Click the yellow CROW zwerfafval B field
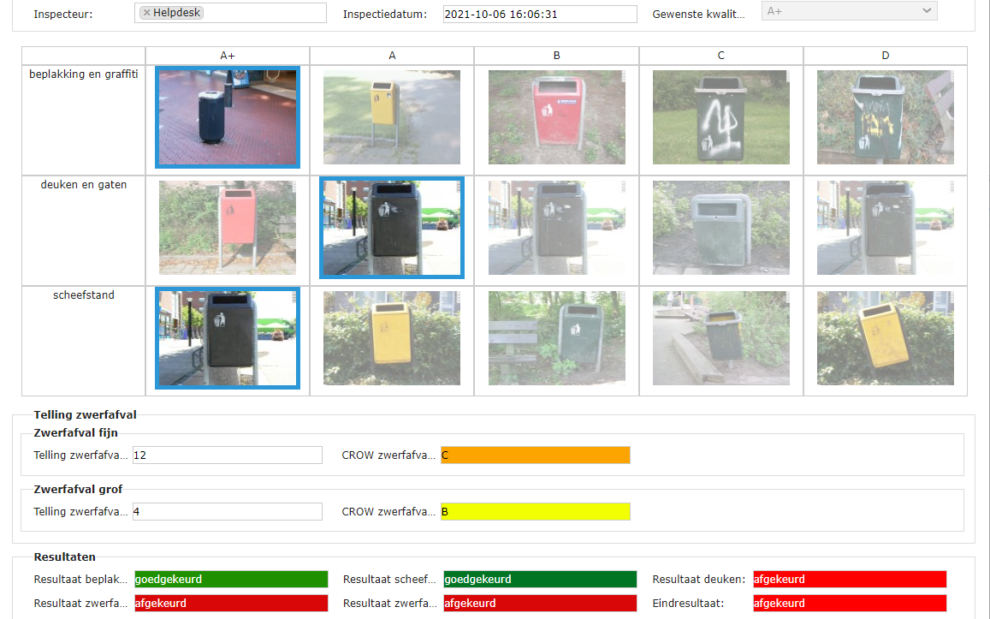Viewport: 990px width, 619px height. [x=535, y=512]
